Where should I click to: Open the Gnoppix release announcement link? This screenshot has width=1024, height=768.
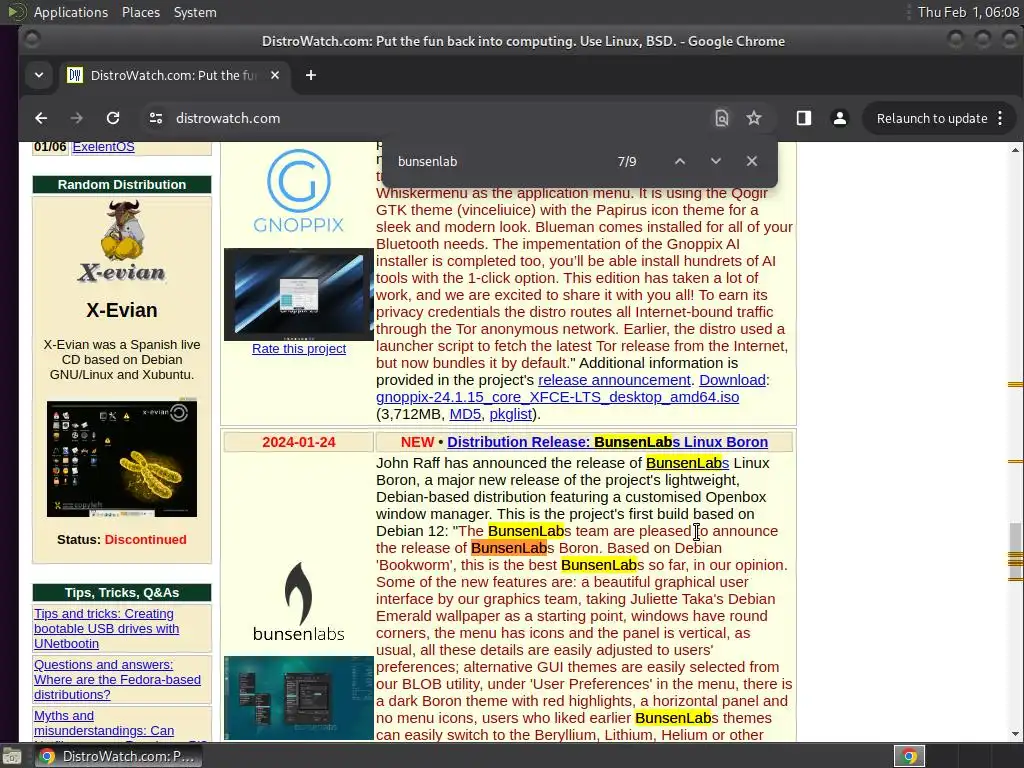pos(614,380)
